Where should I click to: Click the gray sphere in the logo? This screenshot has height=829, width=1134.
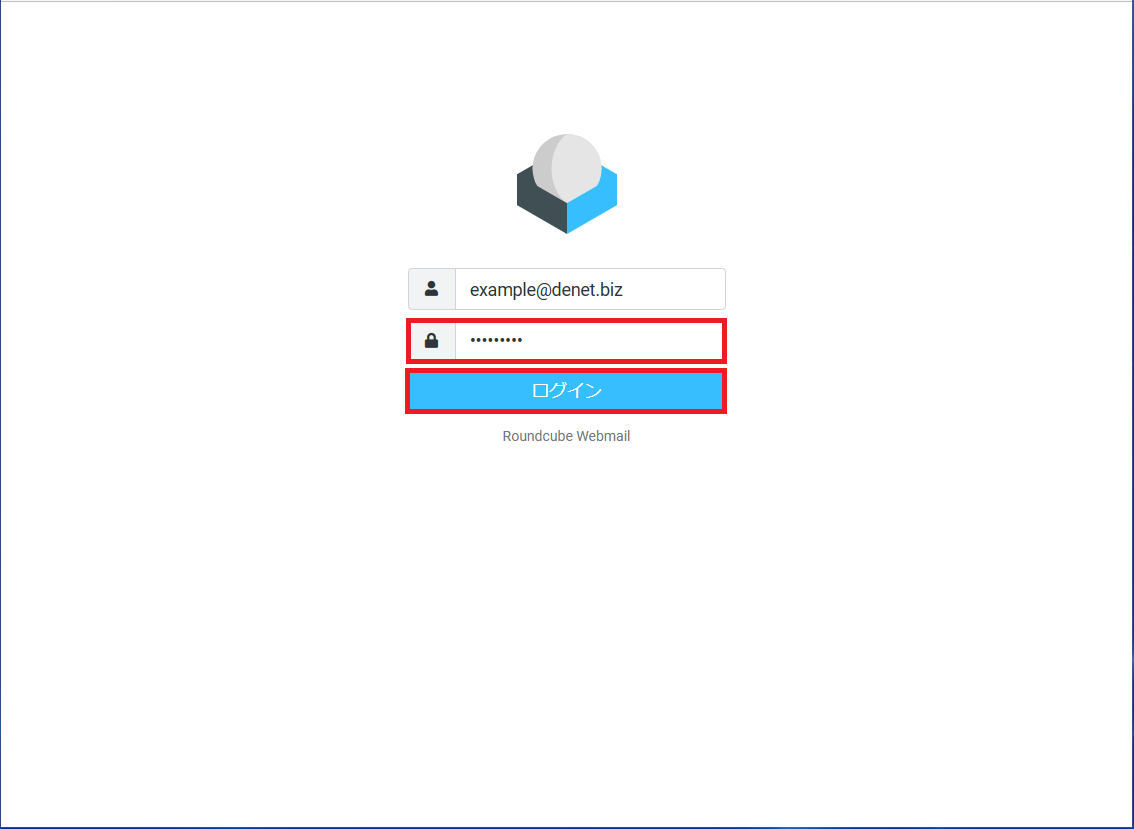coord(567,166)
